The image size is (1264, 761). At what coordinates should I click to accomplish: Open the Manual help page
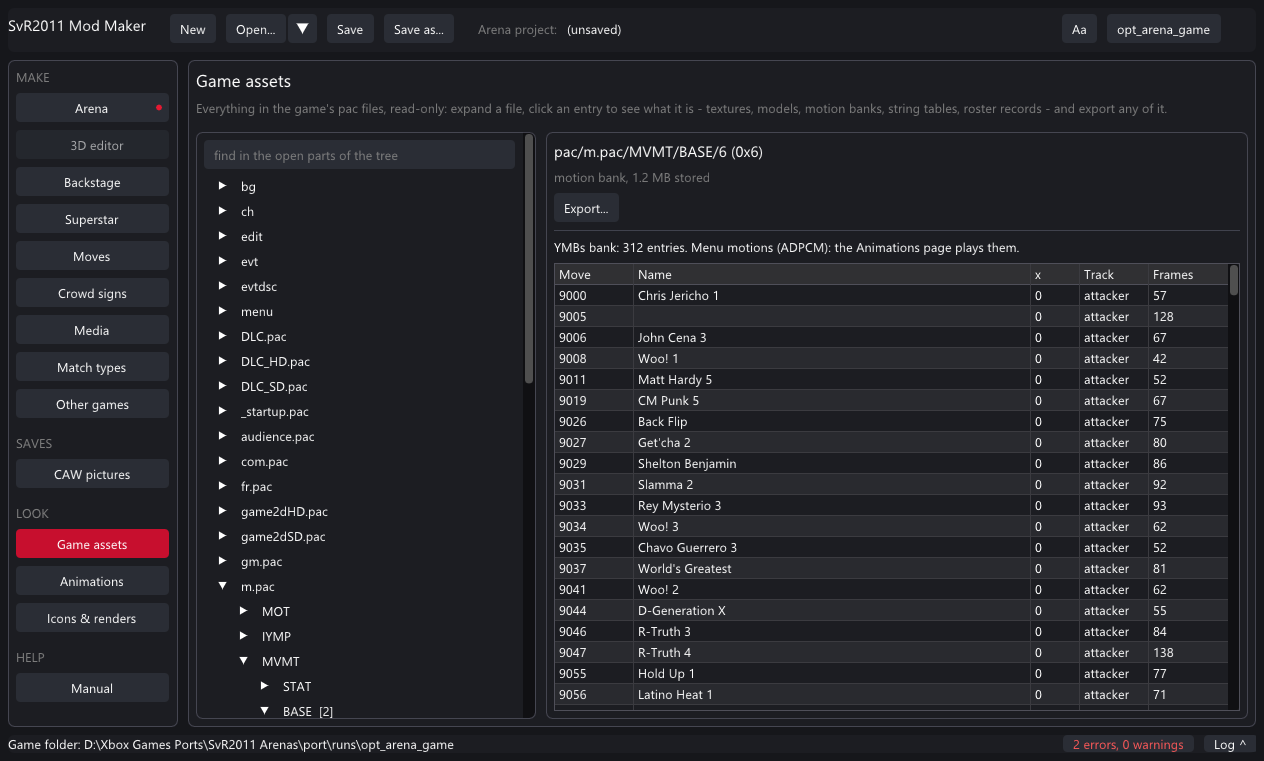[x=92, y=688]
